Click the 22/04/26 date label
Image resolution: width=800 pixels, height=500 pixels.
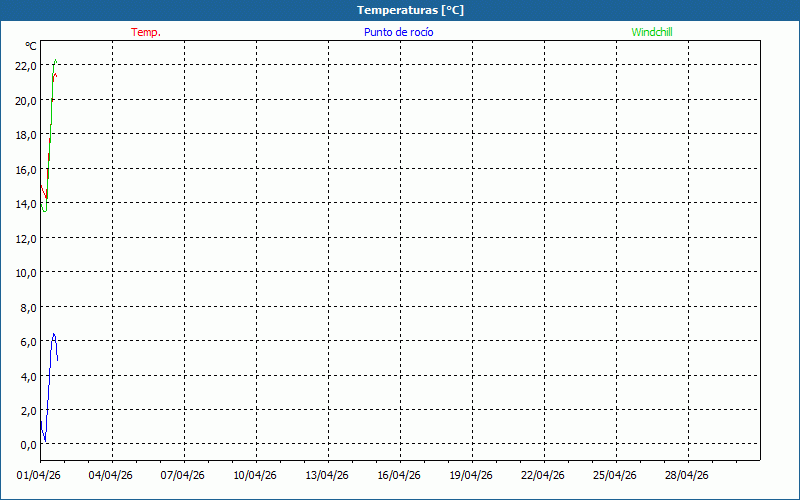(x=542, y=475)
